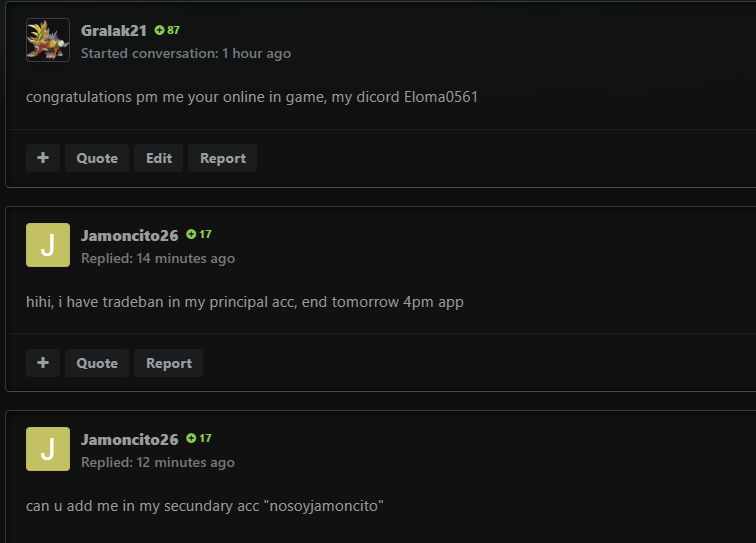Edit Gralak21's post

coord(159,158)
